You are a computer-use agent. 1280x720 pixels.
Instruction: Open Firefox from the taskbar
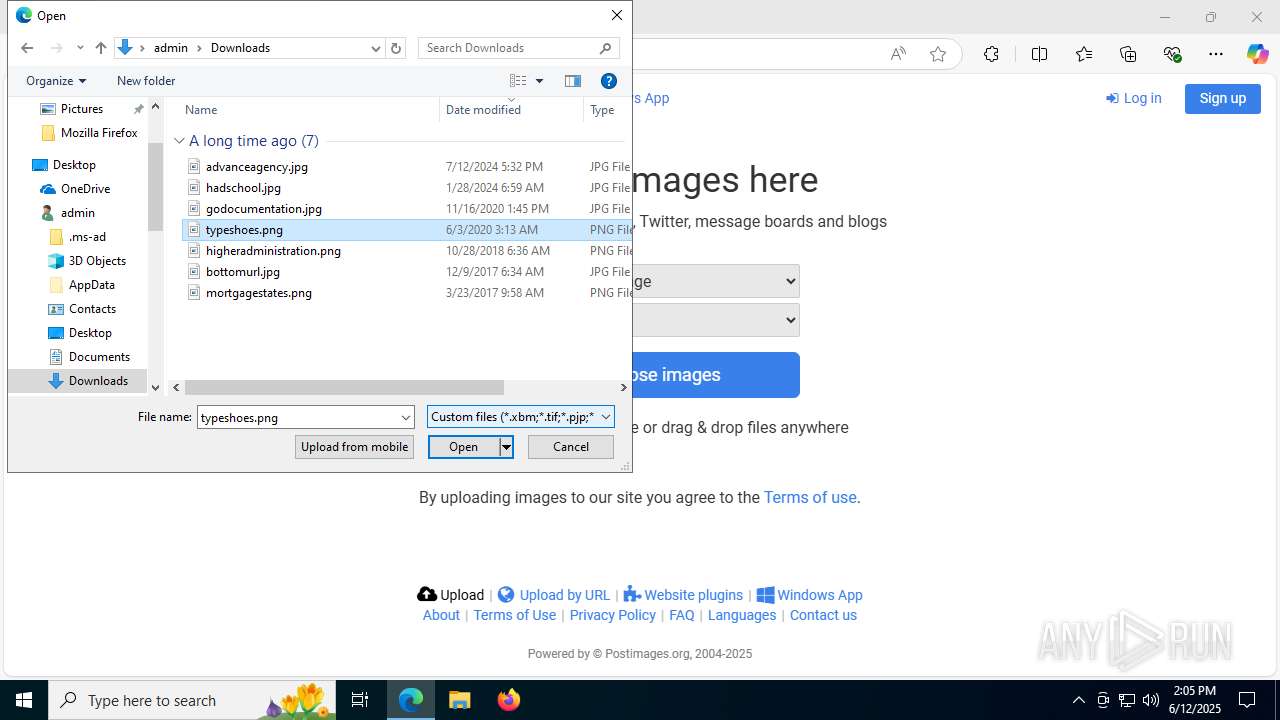click(x=509, y=700)
